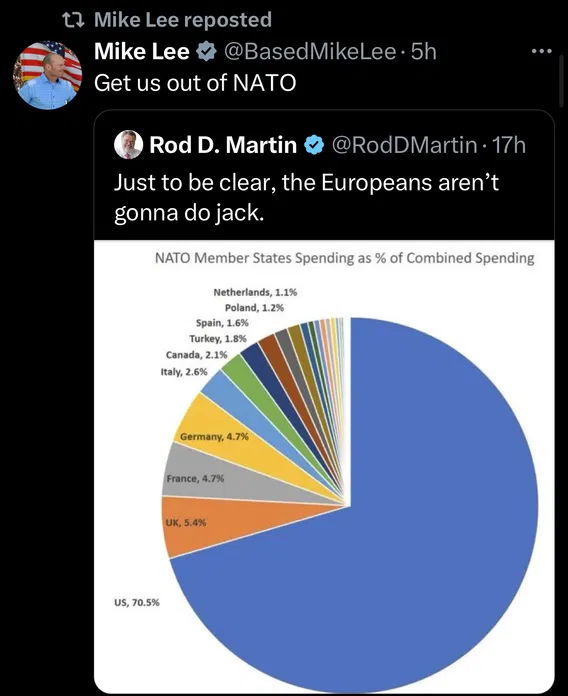The height and width of the screenshot is (696, 568).
Task: Click the 'Mike Lee reposted' label
Action: (183, 20)
